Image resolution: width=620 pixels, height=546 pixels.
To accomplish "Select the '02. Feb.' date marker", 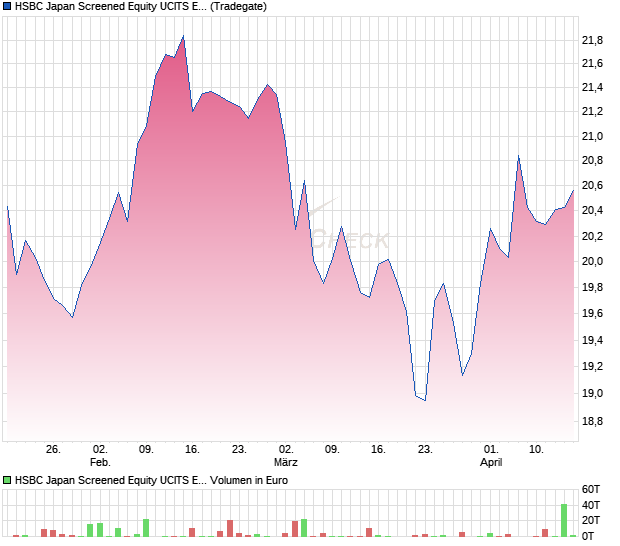I will [x=99, y=456].
